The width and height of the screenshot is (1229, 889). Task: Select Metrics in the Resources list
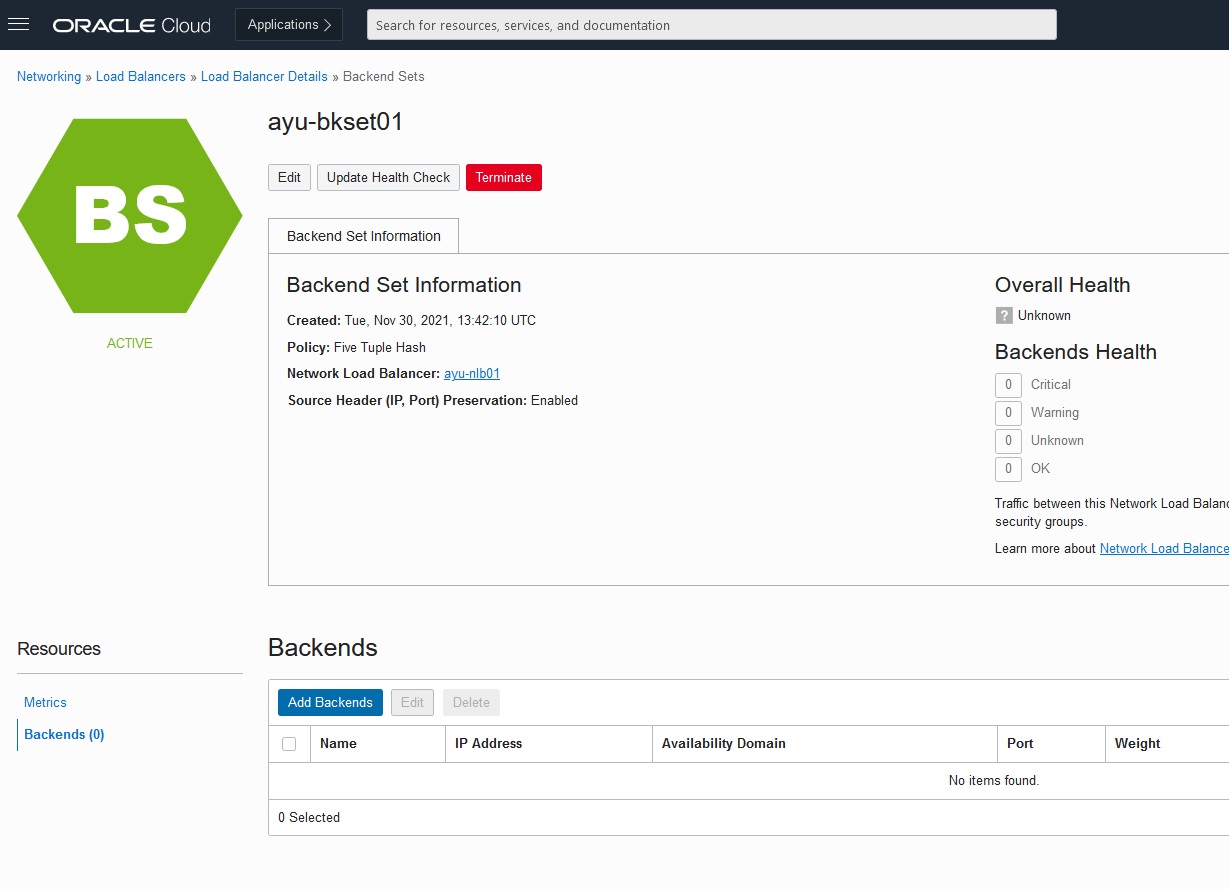[45, 703]
